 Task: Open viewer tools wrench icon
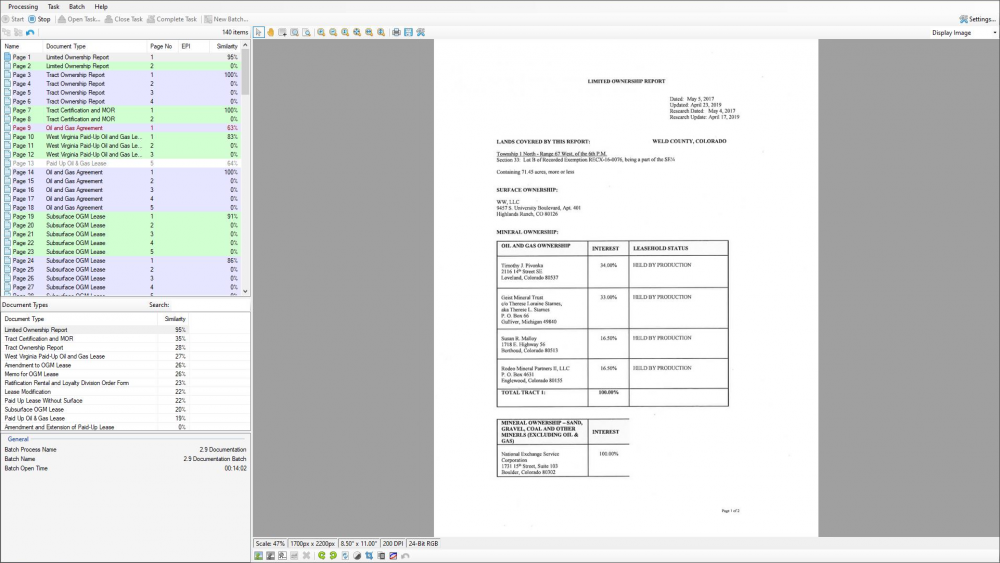(x=420, y=32)
